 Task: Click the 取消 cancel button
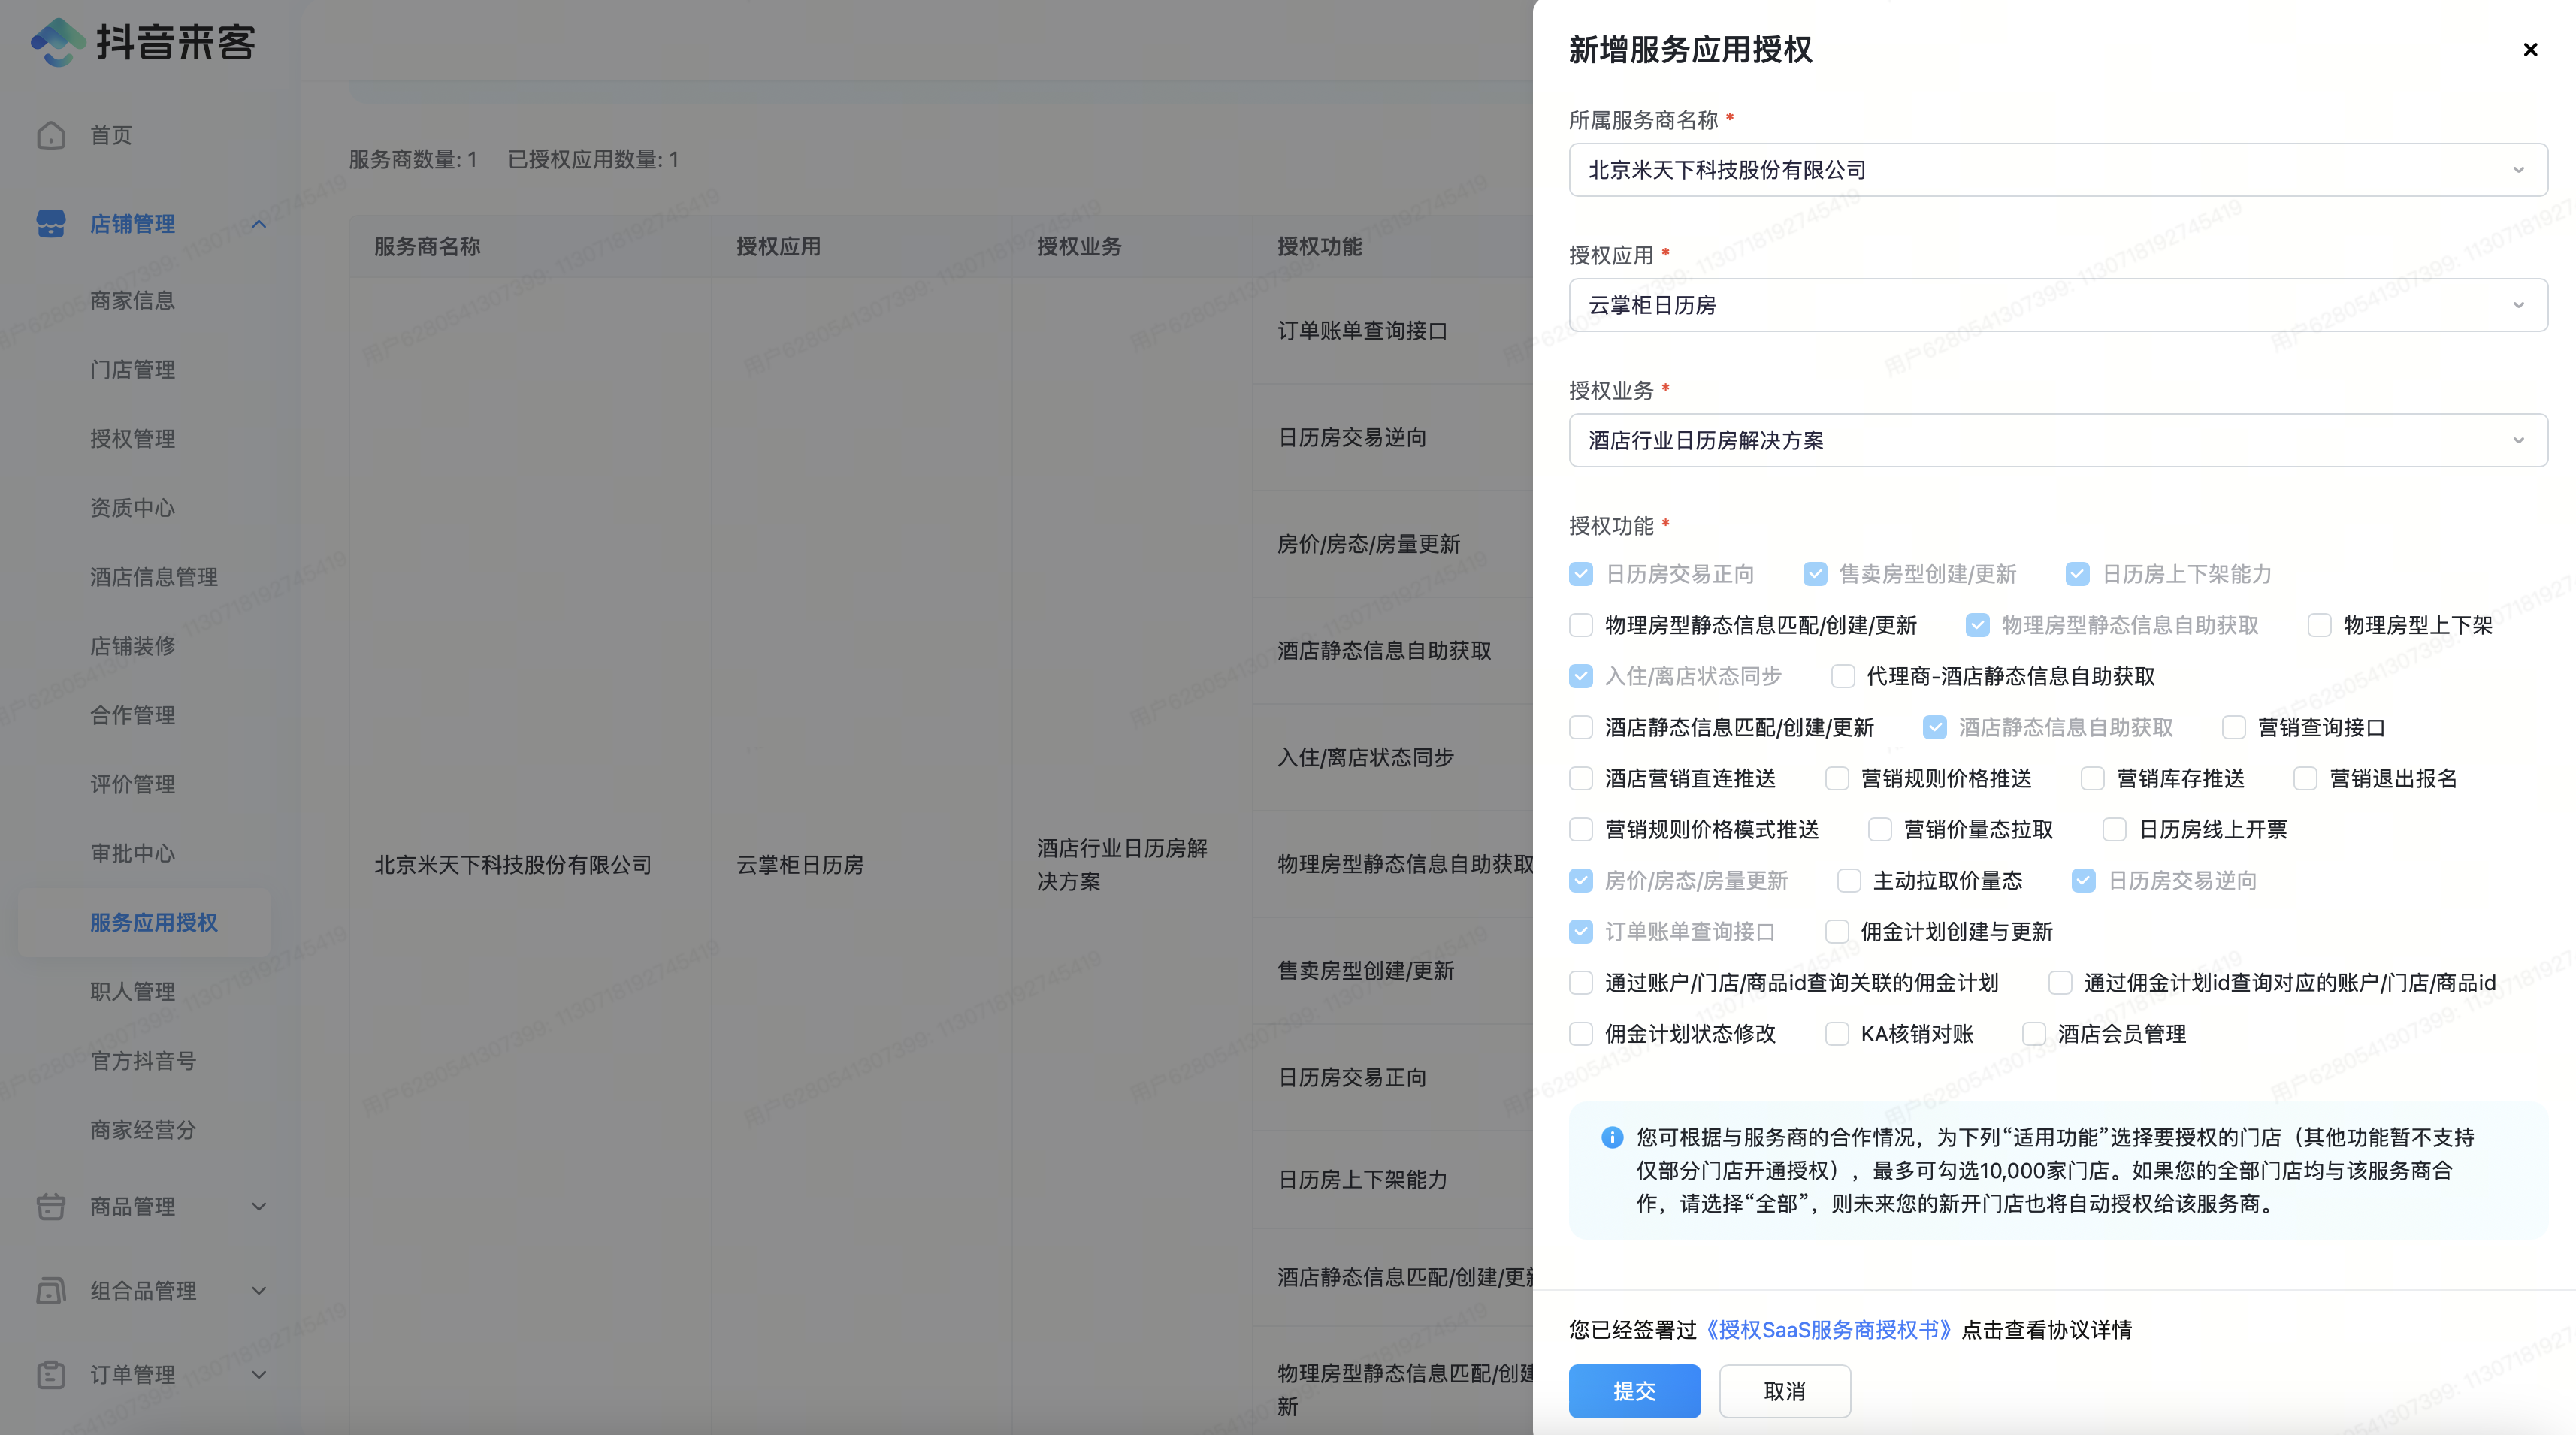[x=1784, y=1390]
